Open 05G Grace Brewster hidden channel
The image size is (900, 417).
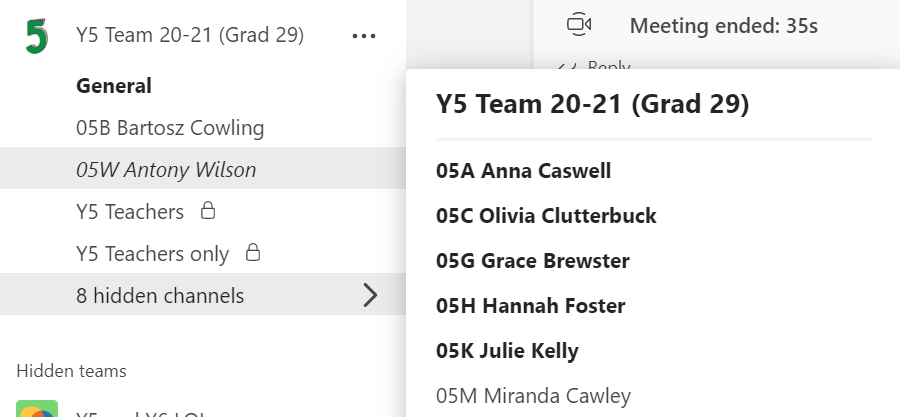(532, 261)
